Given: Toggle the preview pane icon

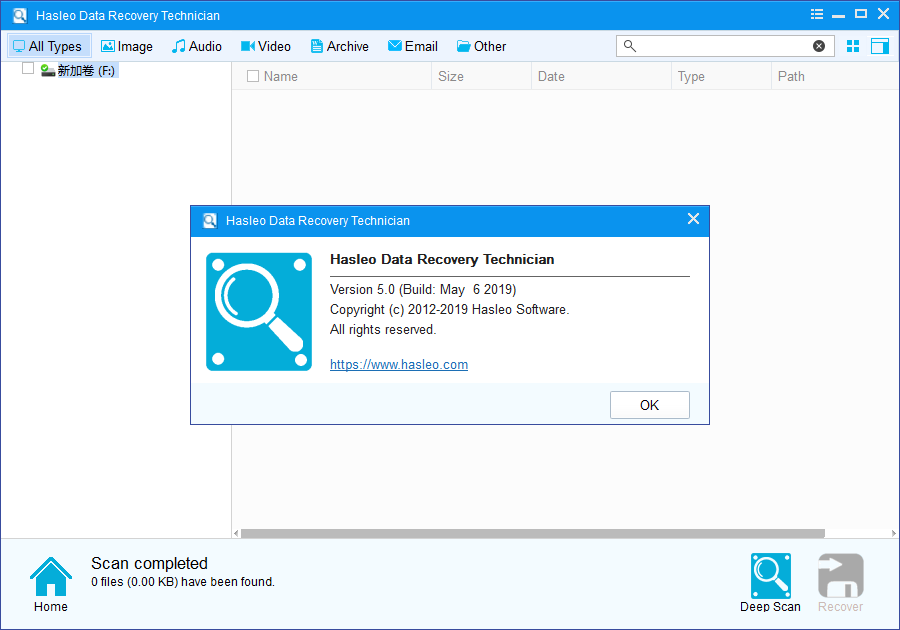Looking at the screenshot, I should click(x=879, y=46).
